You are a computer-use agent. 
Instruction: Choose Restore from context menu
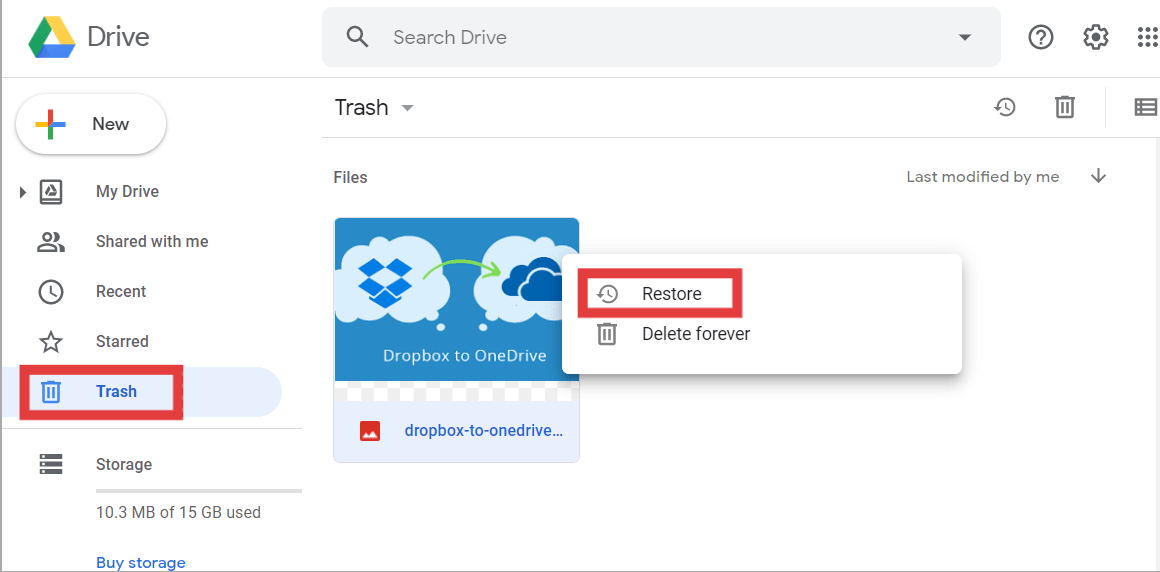pos(671,294)
